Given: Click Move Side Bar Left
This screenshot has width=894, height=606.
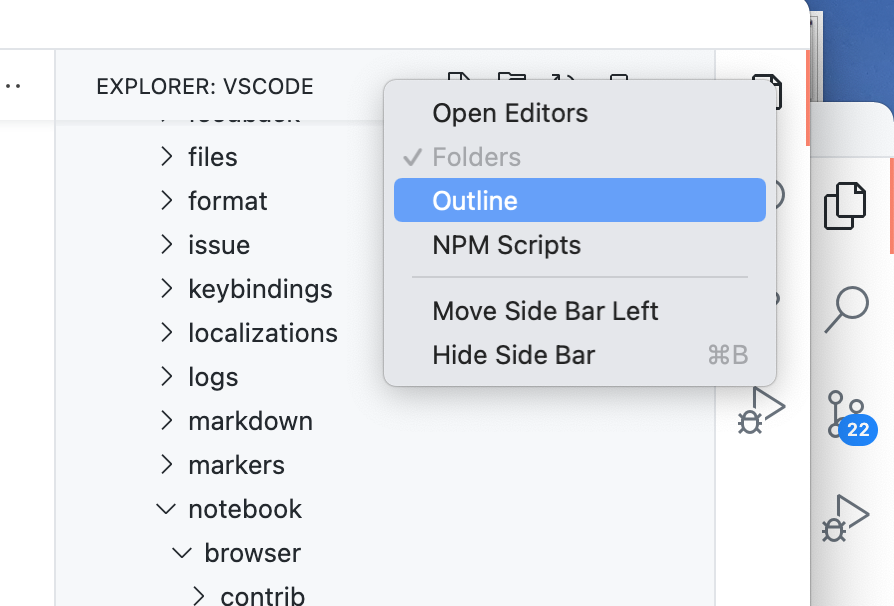Looking at the screenshot, I should 545,311.
